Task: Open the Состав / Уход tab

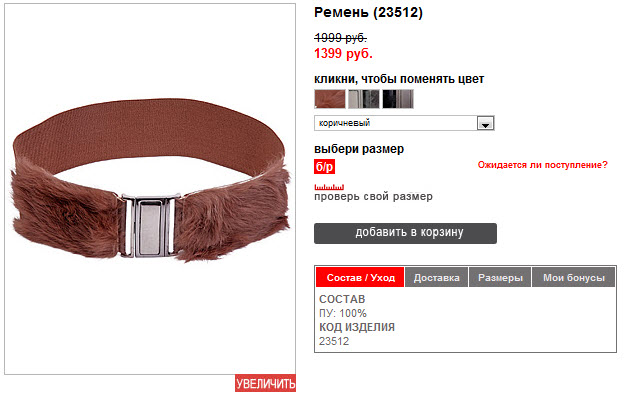Action: point(360,278)
